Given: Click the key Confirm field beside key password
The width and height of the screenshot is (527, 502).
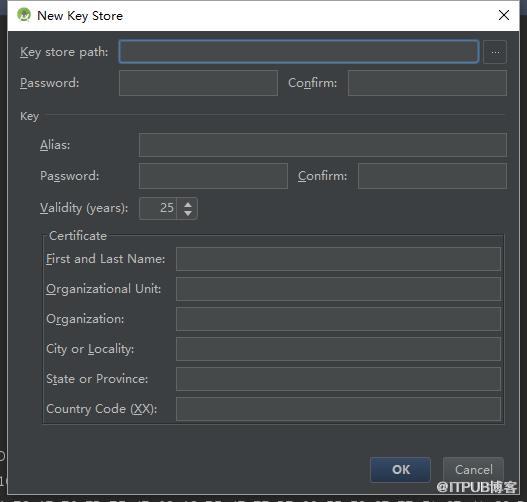Looking at the screenshot, I should (x=432, y=176).
